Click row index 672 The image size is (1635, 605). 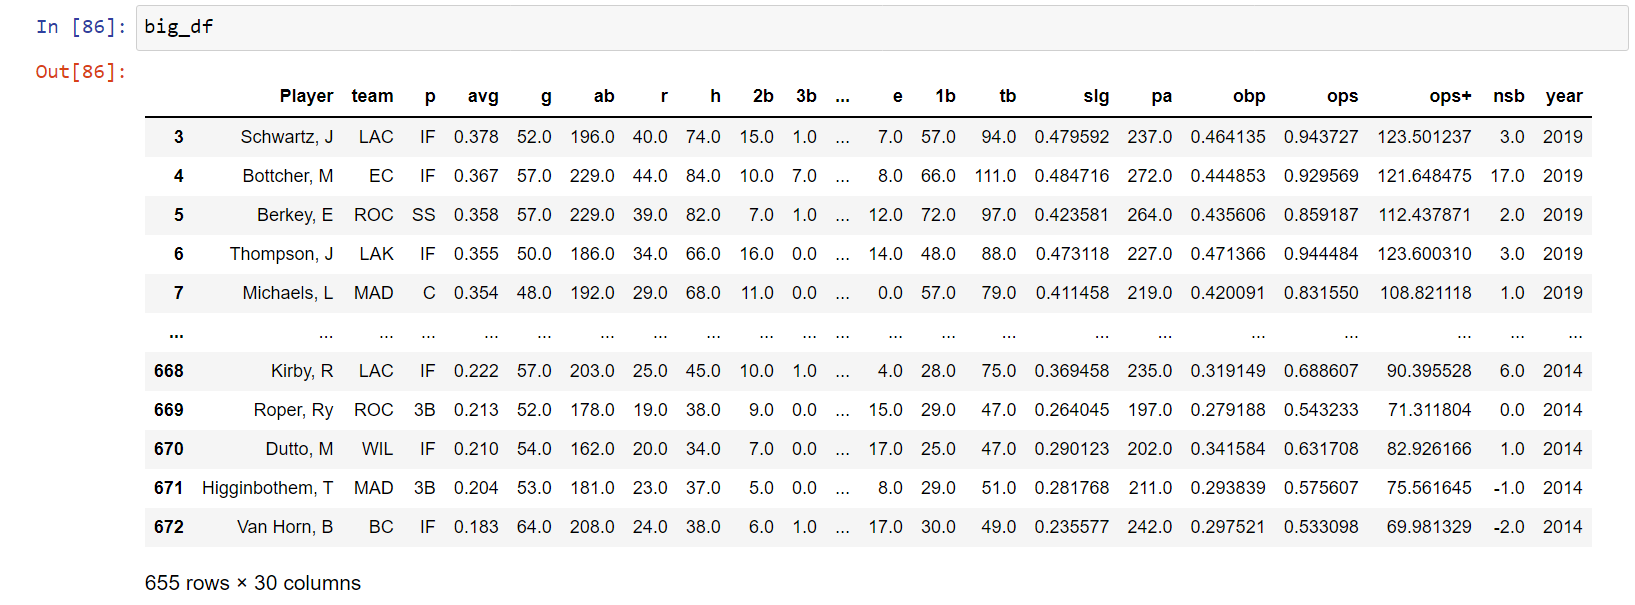tap(169, 527)
